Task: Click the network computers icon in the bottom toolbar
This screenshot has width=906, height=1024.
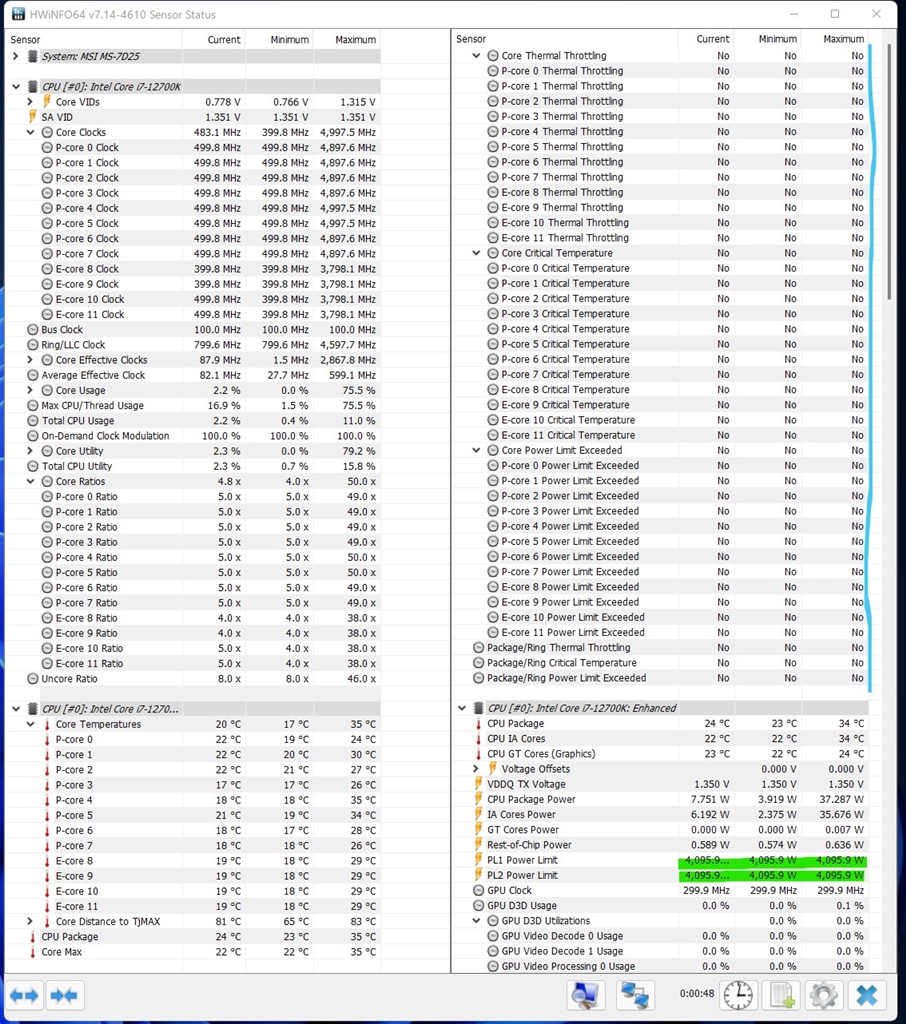Action: (x=634, y=995)
